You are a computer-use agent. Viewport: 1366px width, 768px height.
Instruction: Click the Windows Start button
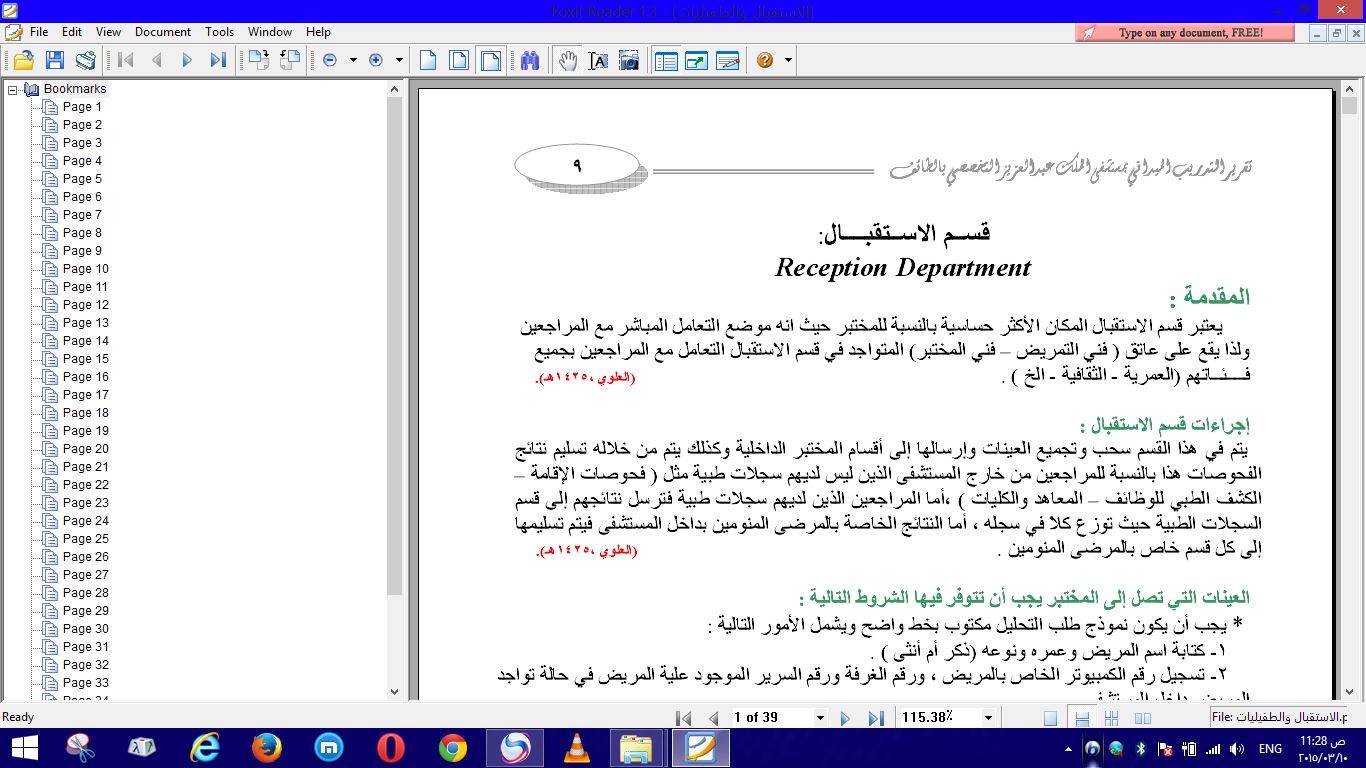point(23,748)
